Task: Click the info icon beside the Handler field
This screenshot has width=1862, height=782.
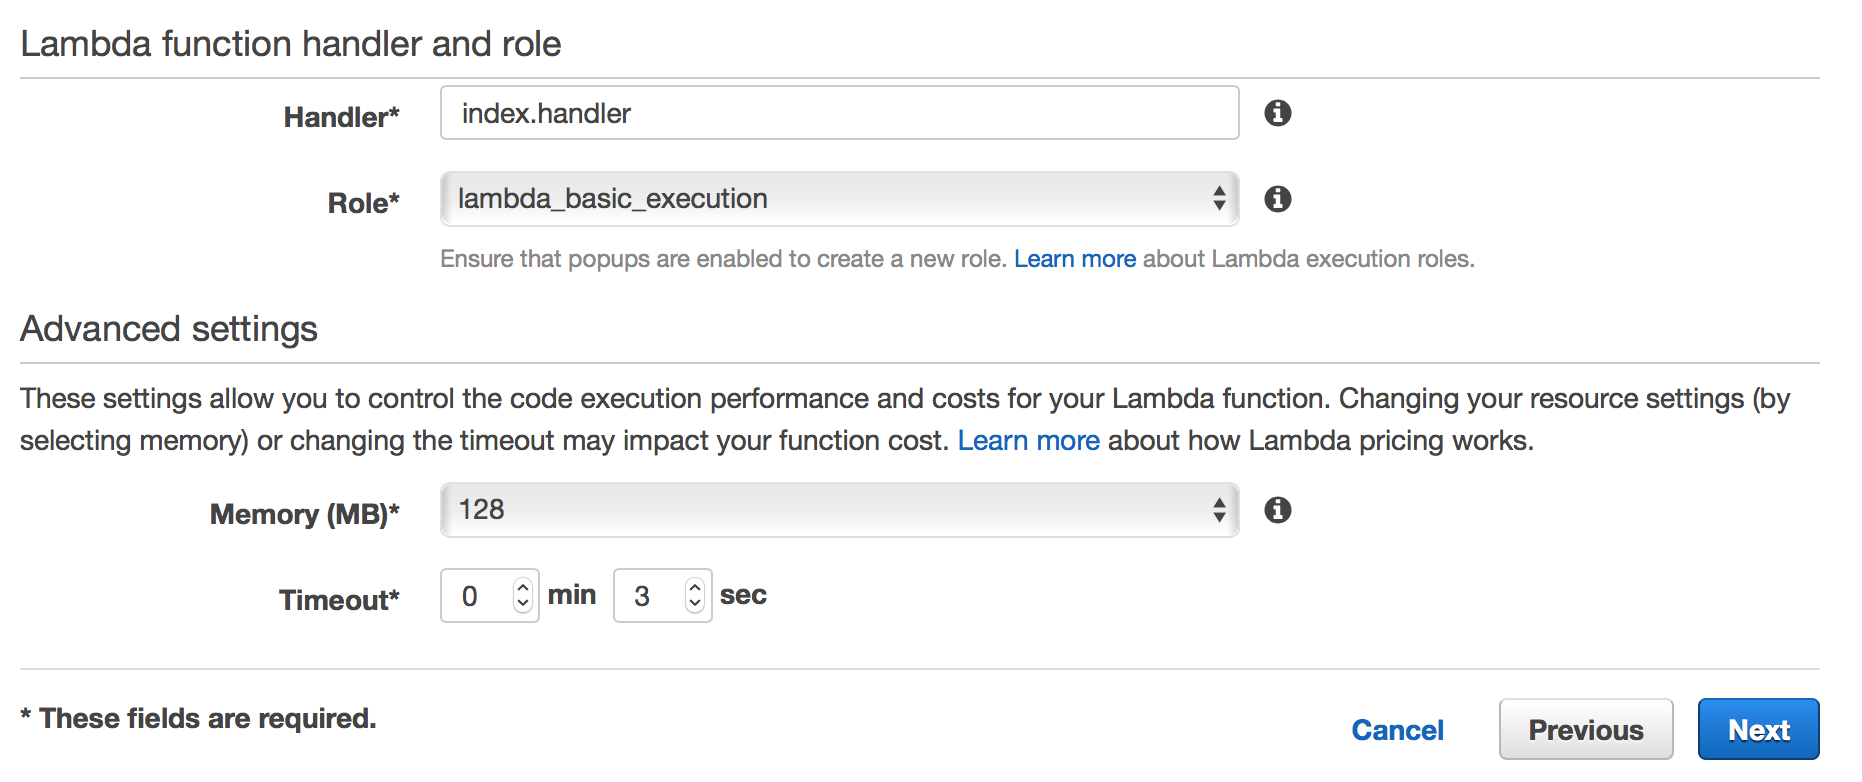Action: (x=1277, y=113)
